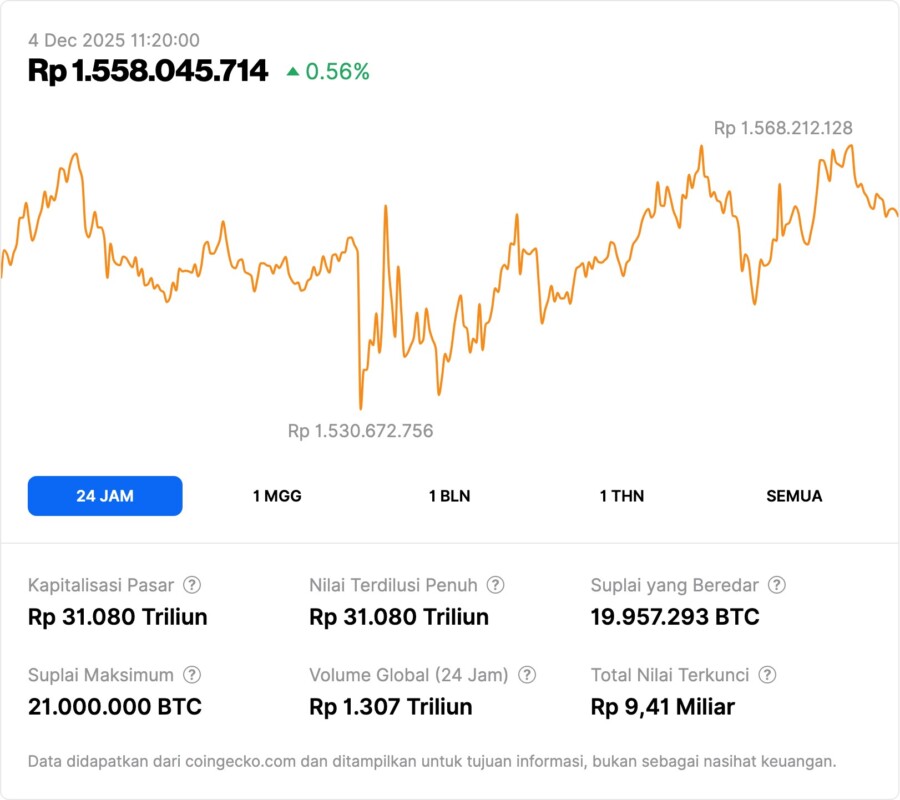900x800 pixels.
Task: Click the Rp 31.080 Triliun market cap value
Action: [118, 617]
